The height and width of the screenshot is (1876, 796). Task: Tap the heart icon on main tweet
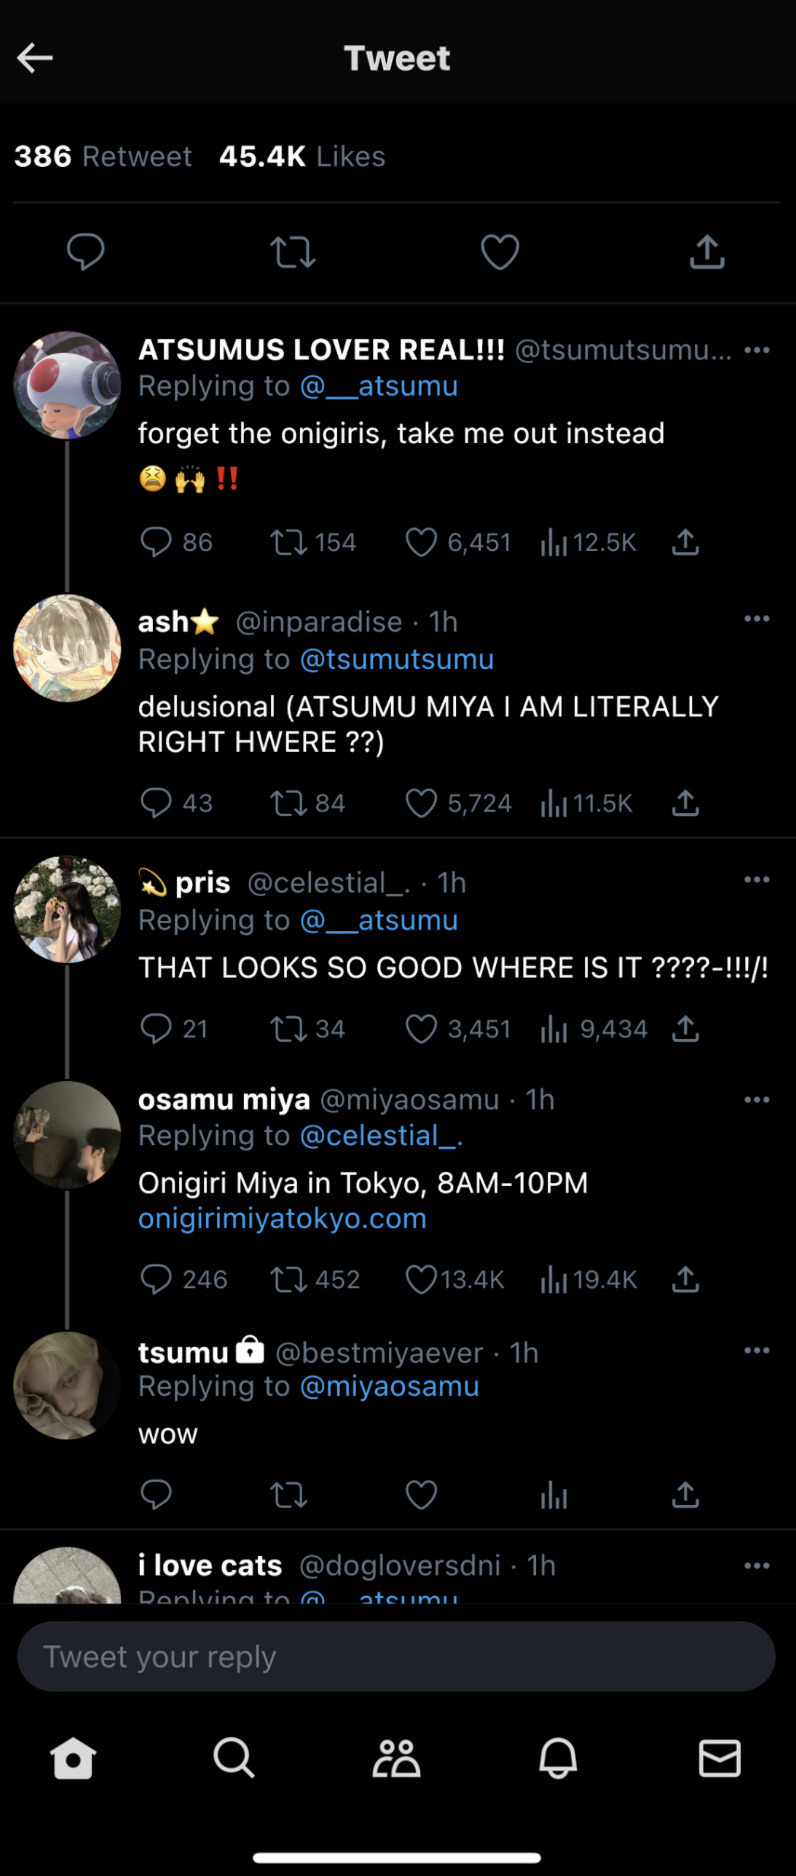pyautogui.click(x=500, y=252)
